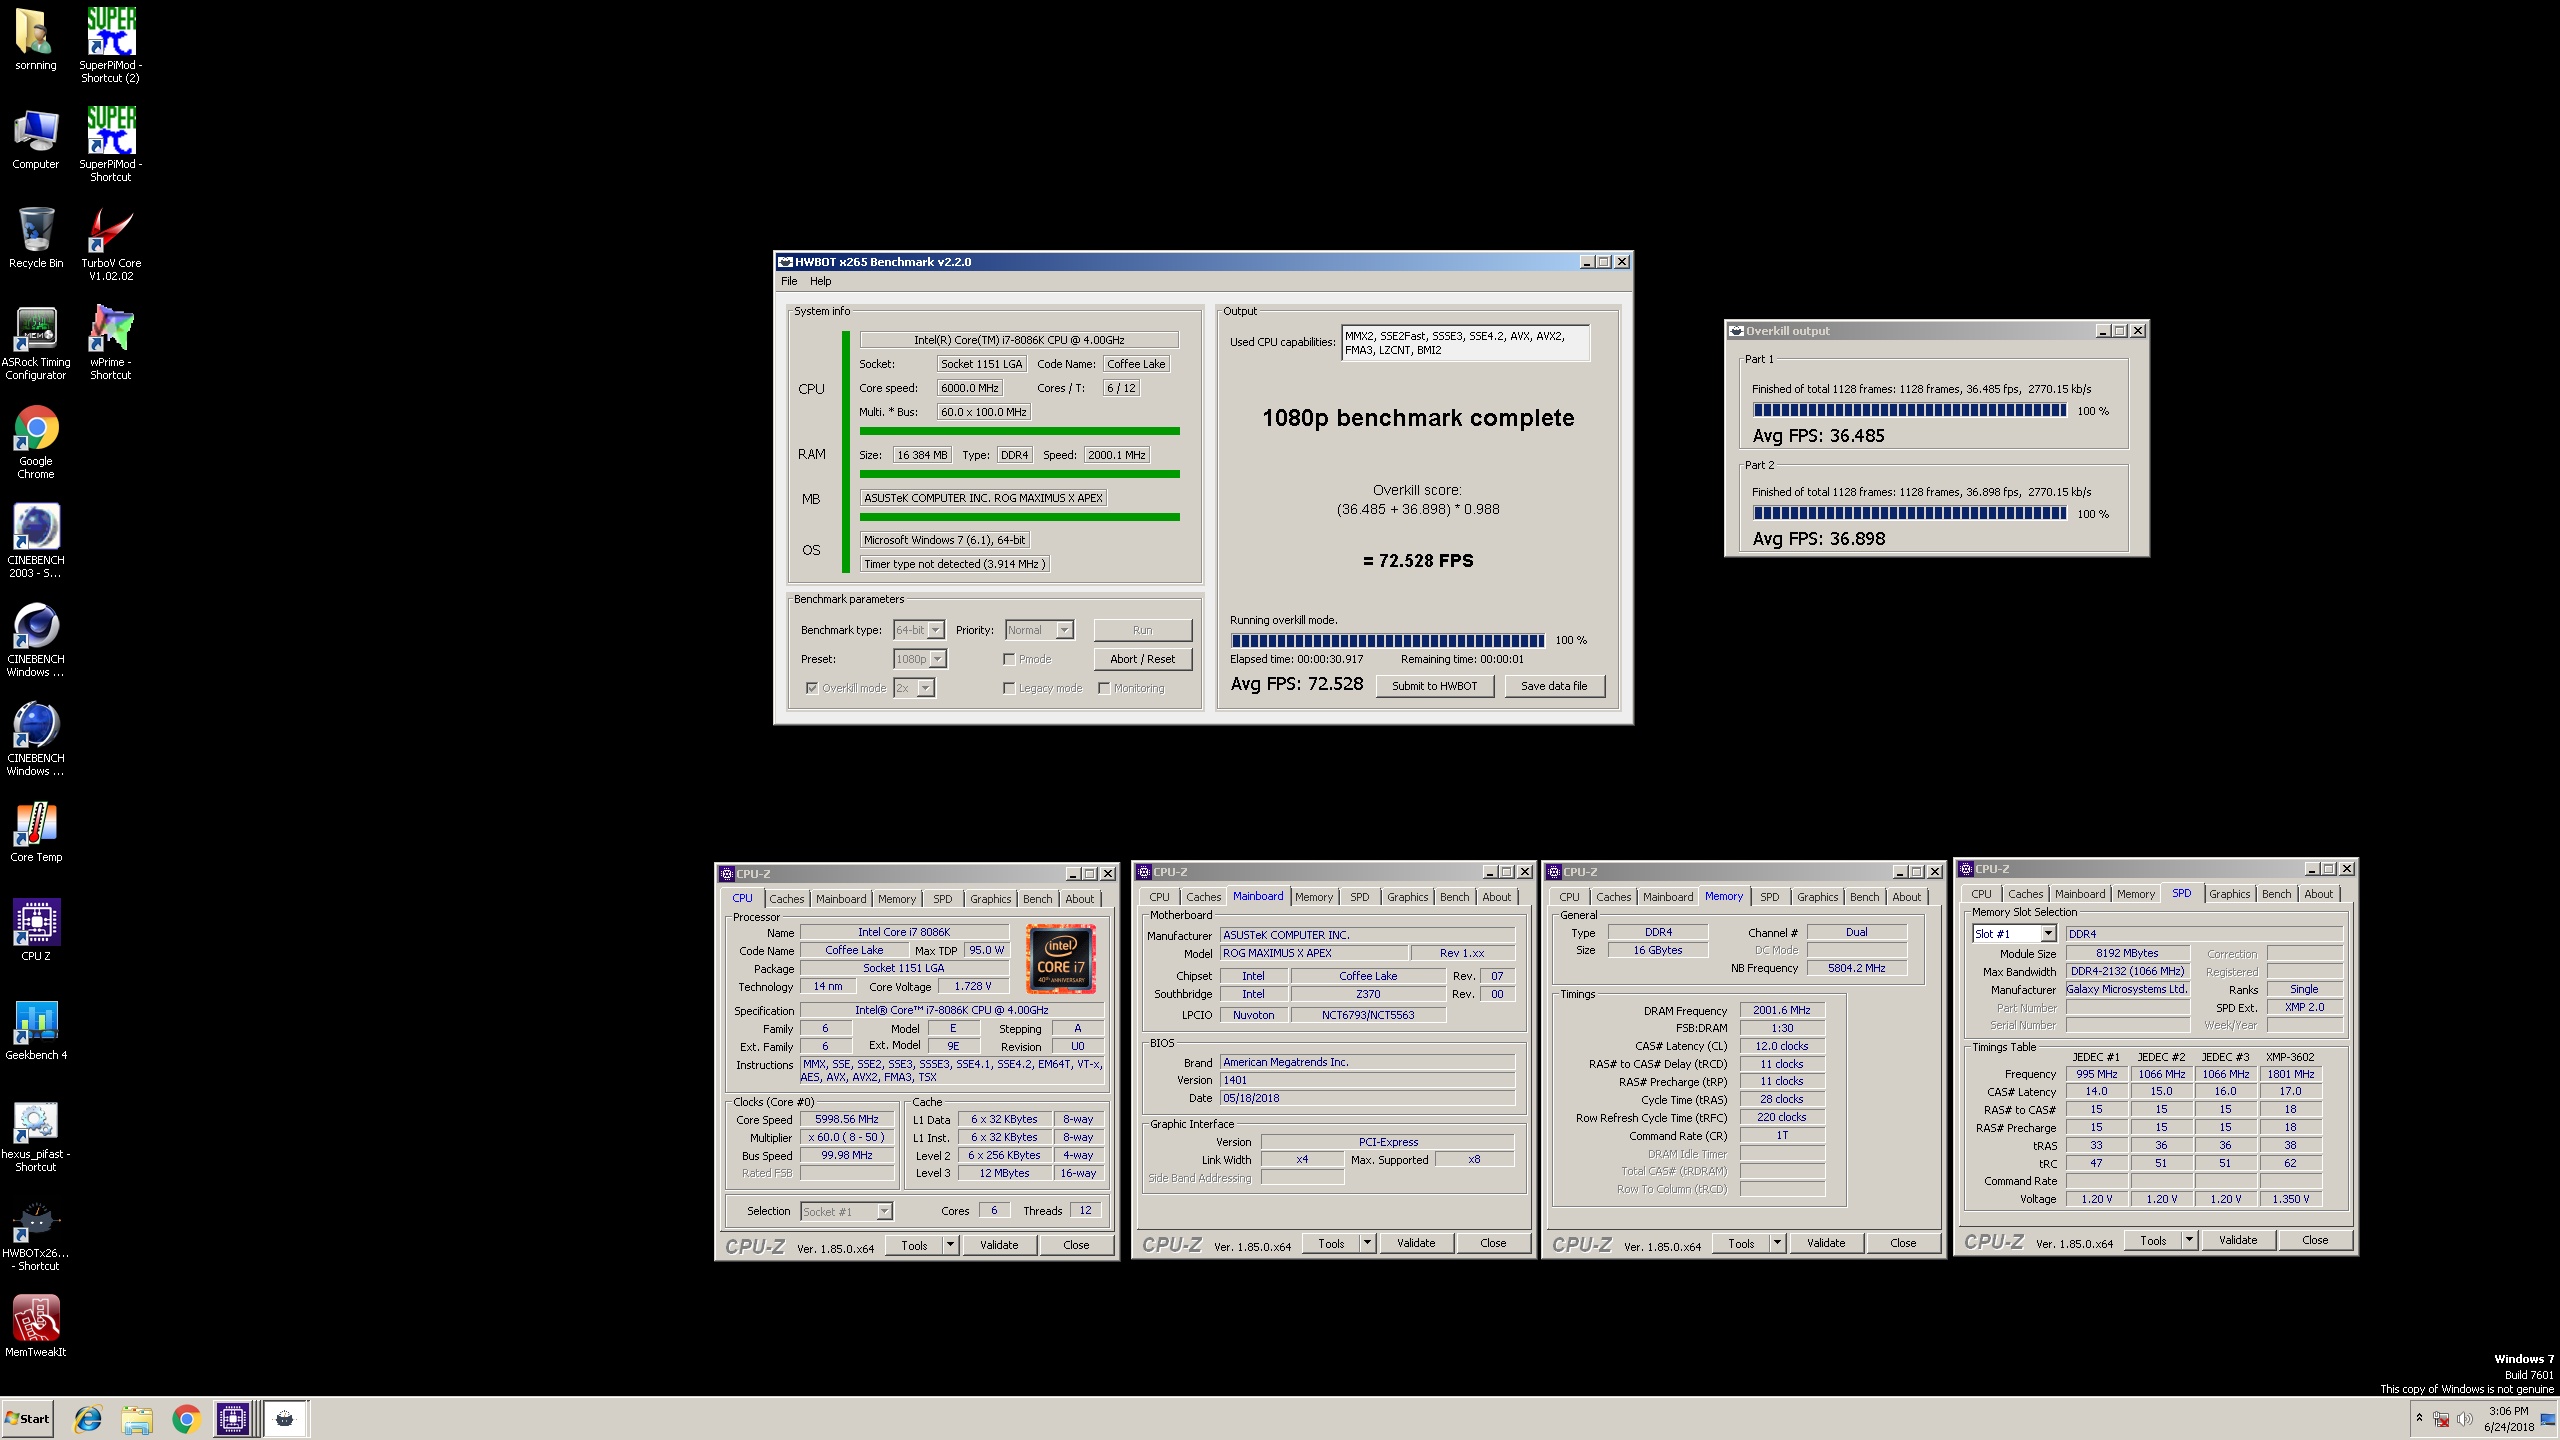Viewport: 2560px width, 1440px height.
Task: Expand Tools dropdown arrow in CPU-Z SPD window
Action: click(x=2189, y=1240)
